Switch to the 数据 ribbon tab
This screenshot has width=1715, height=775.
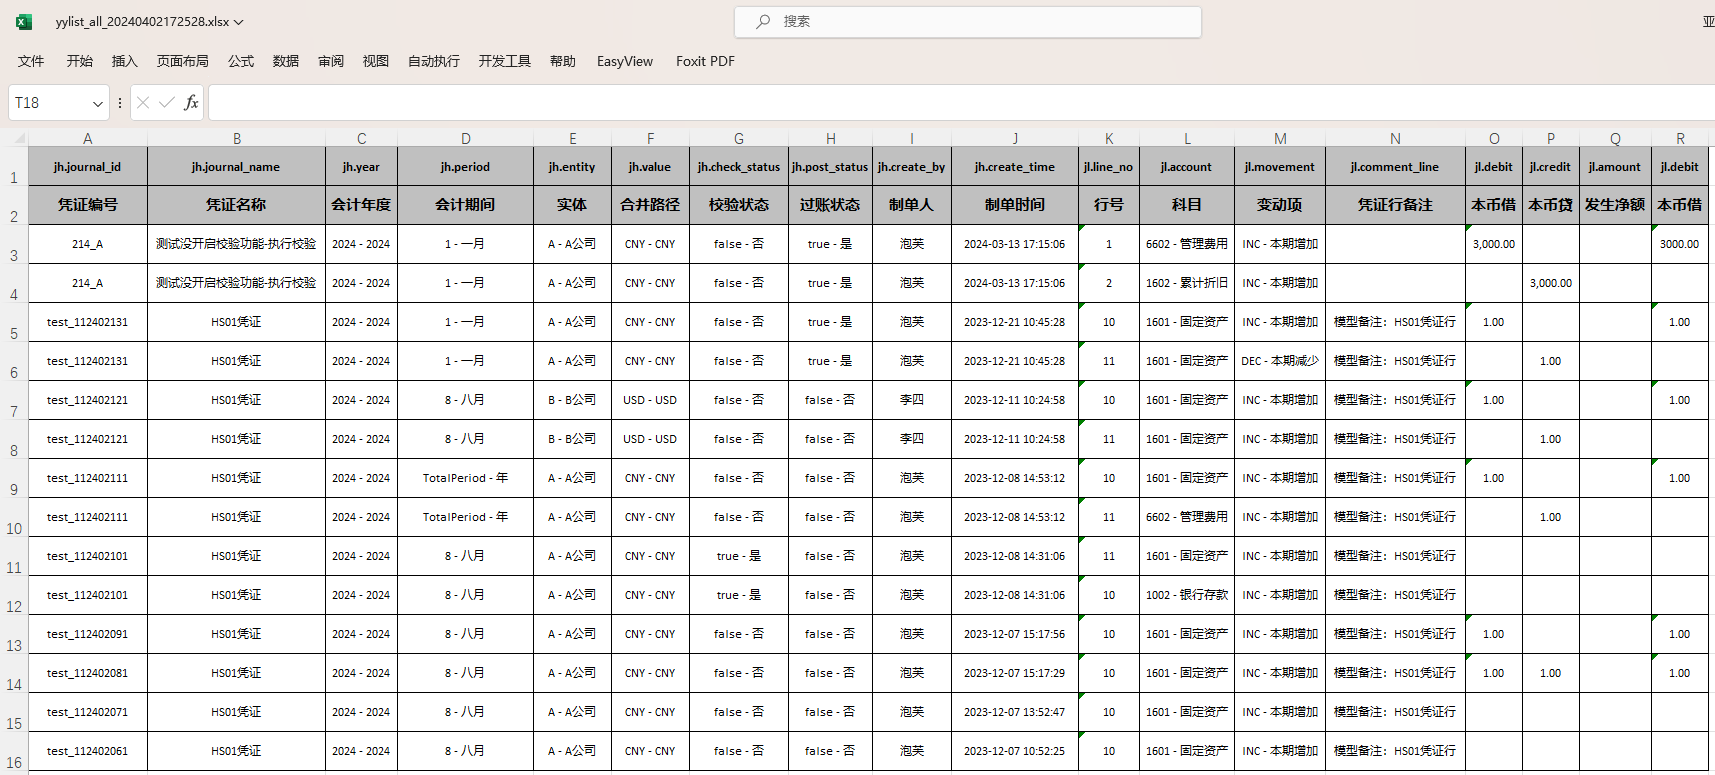tap(286, 61)
